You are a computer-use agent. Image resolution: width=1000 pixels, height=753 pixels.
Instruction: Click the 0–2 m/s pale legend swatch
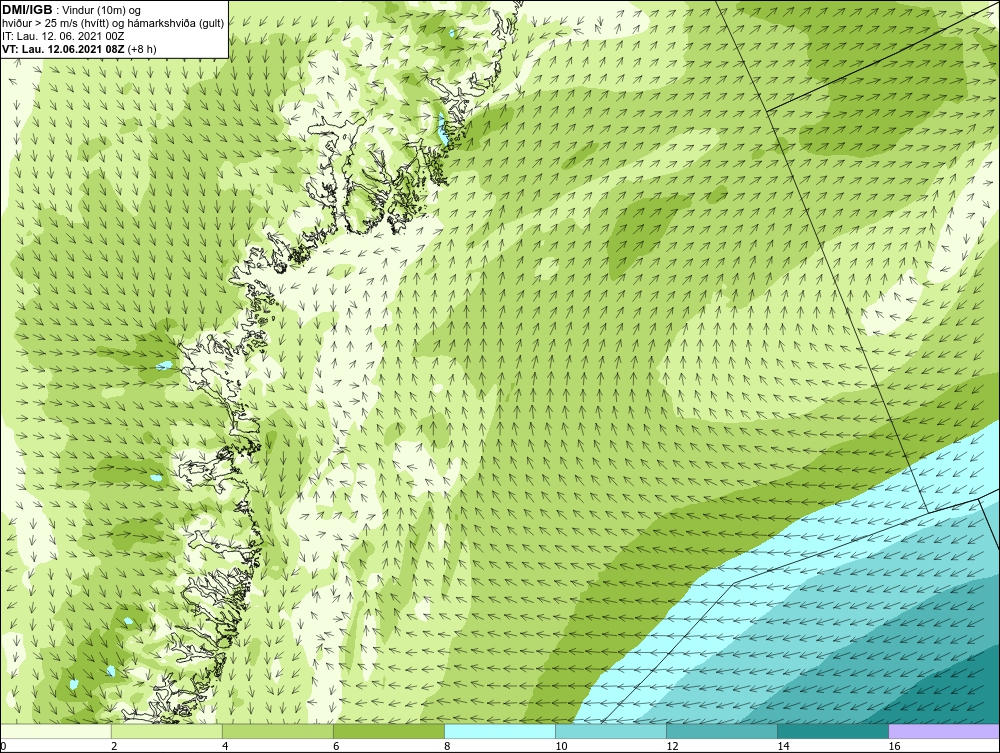point(56,731)
